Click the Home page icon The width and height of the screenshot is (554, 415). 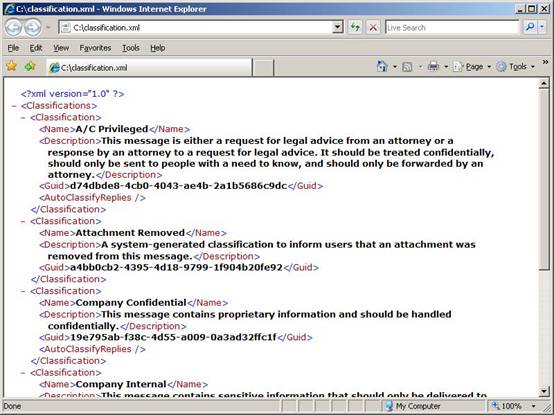tap(382, 66)
